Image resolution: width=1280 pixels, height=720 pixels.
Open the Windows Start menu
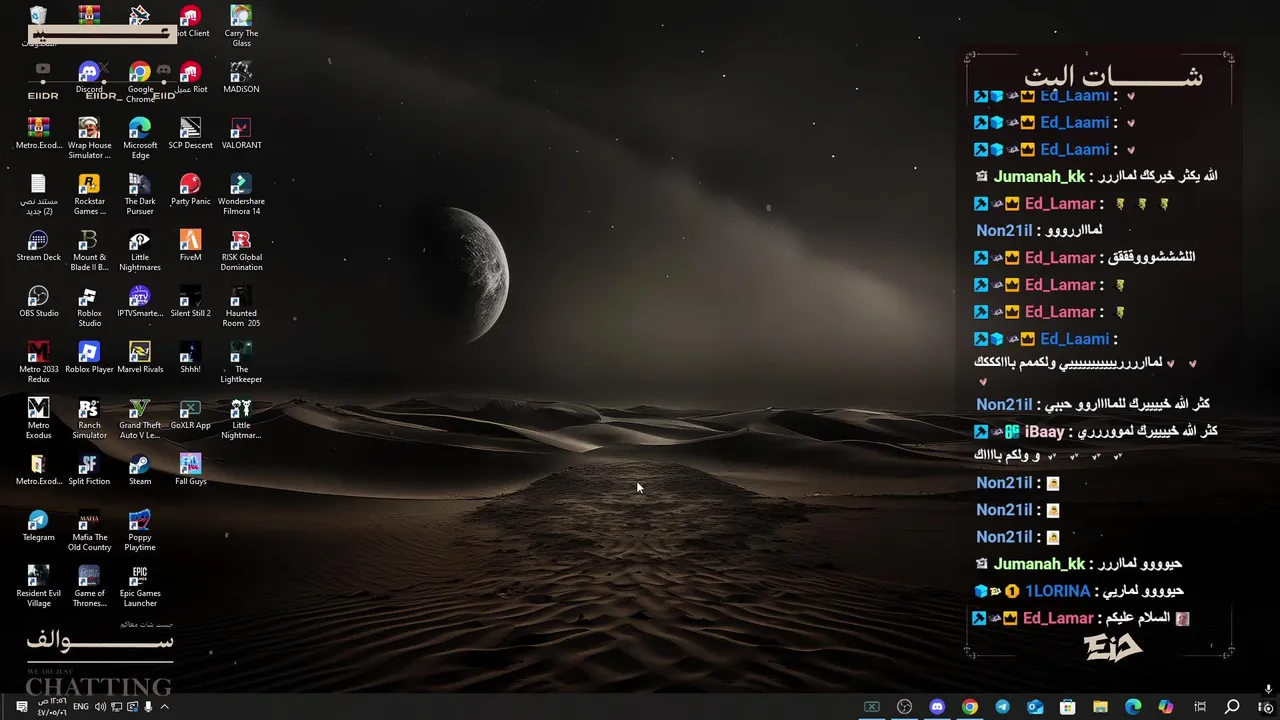(x=1265, y=707)
